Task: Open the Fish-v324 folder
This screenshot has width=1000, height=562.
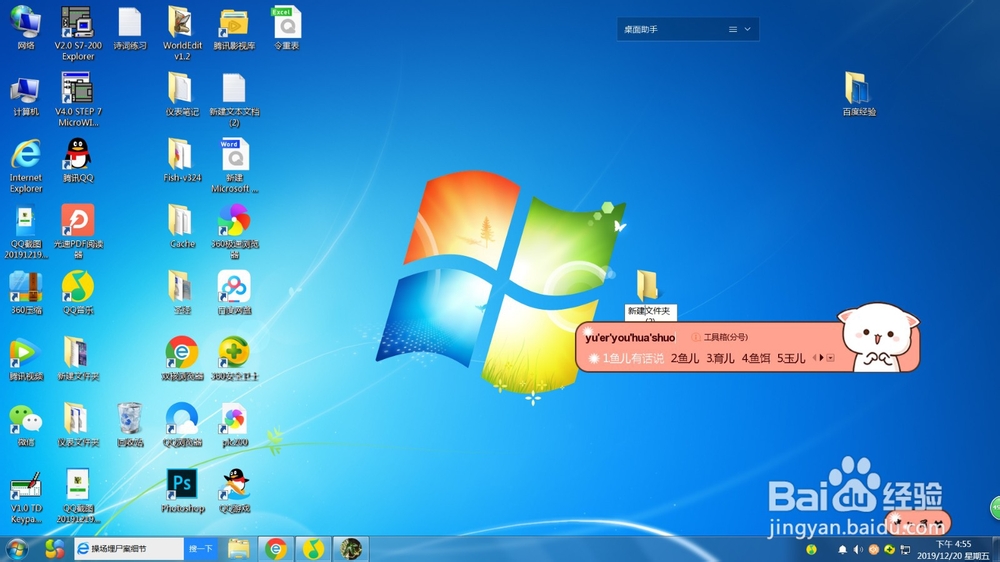Action: [x=182, y=161]
